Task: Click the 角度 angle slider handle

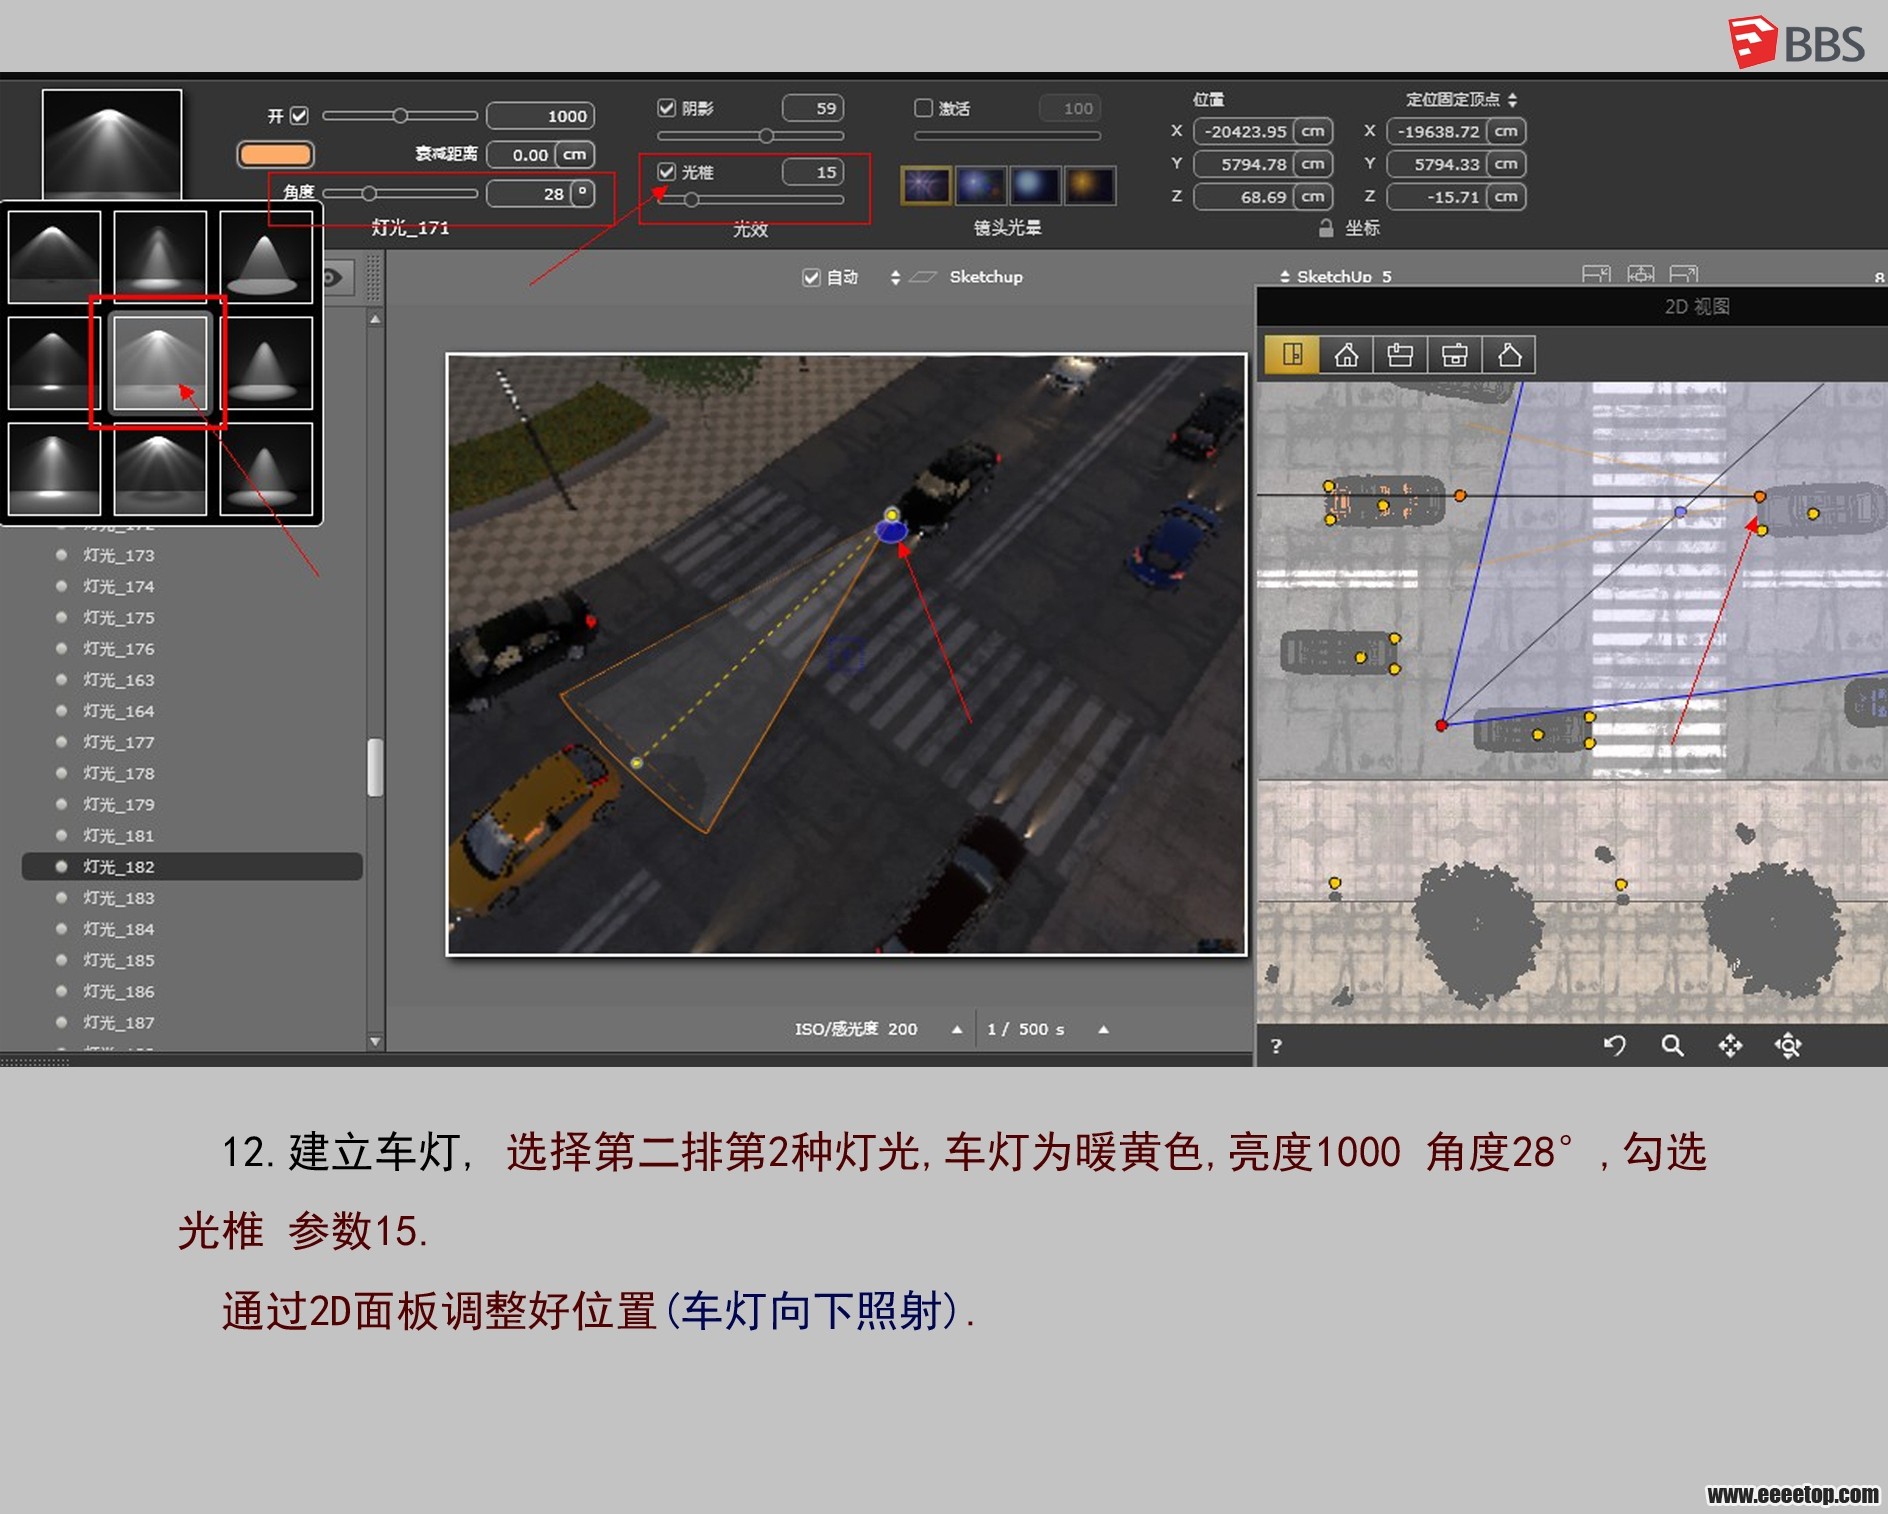Action: pyautogui.click(x=370, y=193)
